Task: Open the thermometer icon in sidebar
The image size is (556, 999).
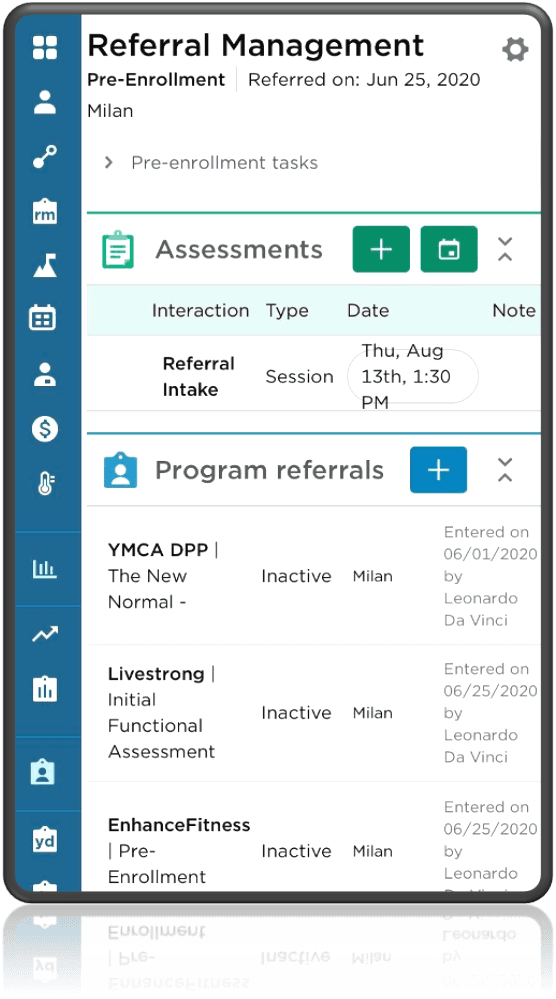Action: 45,484
